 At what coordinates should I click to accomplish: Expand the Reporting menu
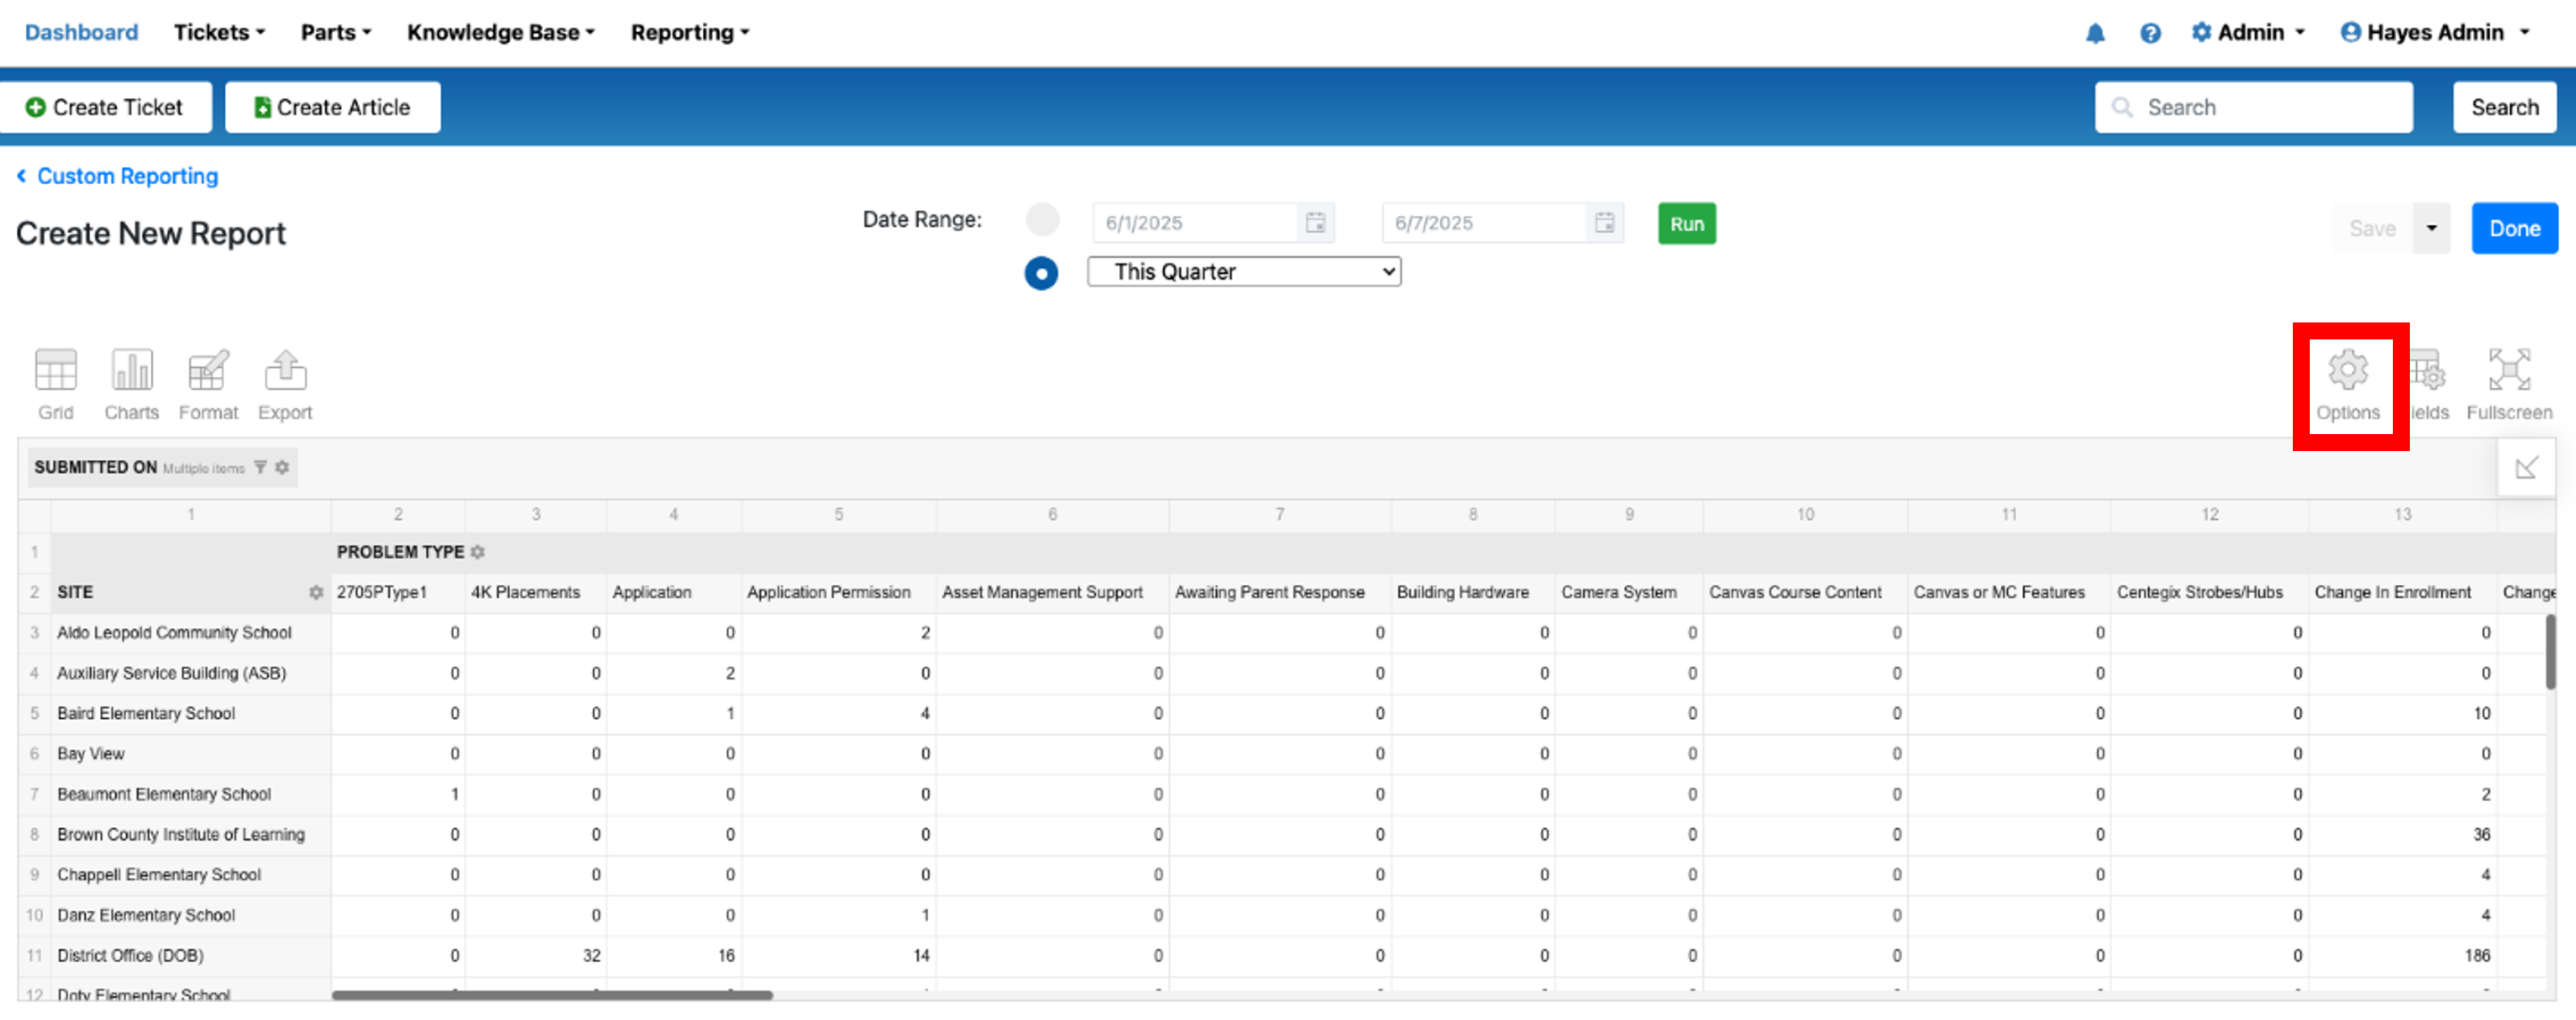(x=689, y=33)
